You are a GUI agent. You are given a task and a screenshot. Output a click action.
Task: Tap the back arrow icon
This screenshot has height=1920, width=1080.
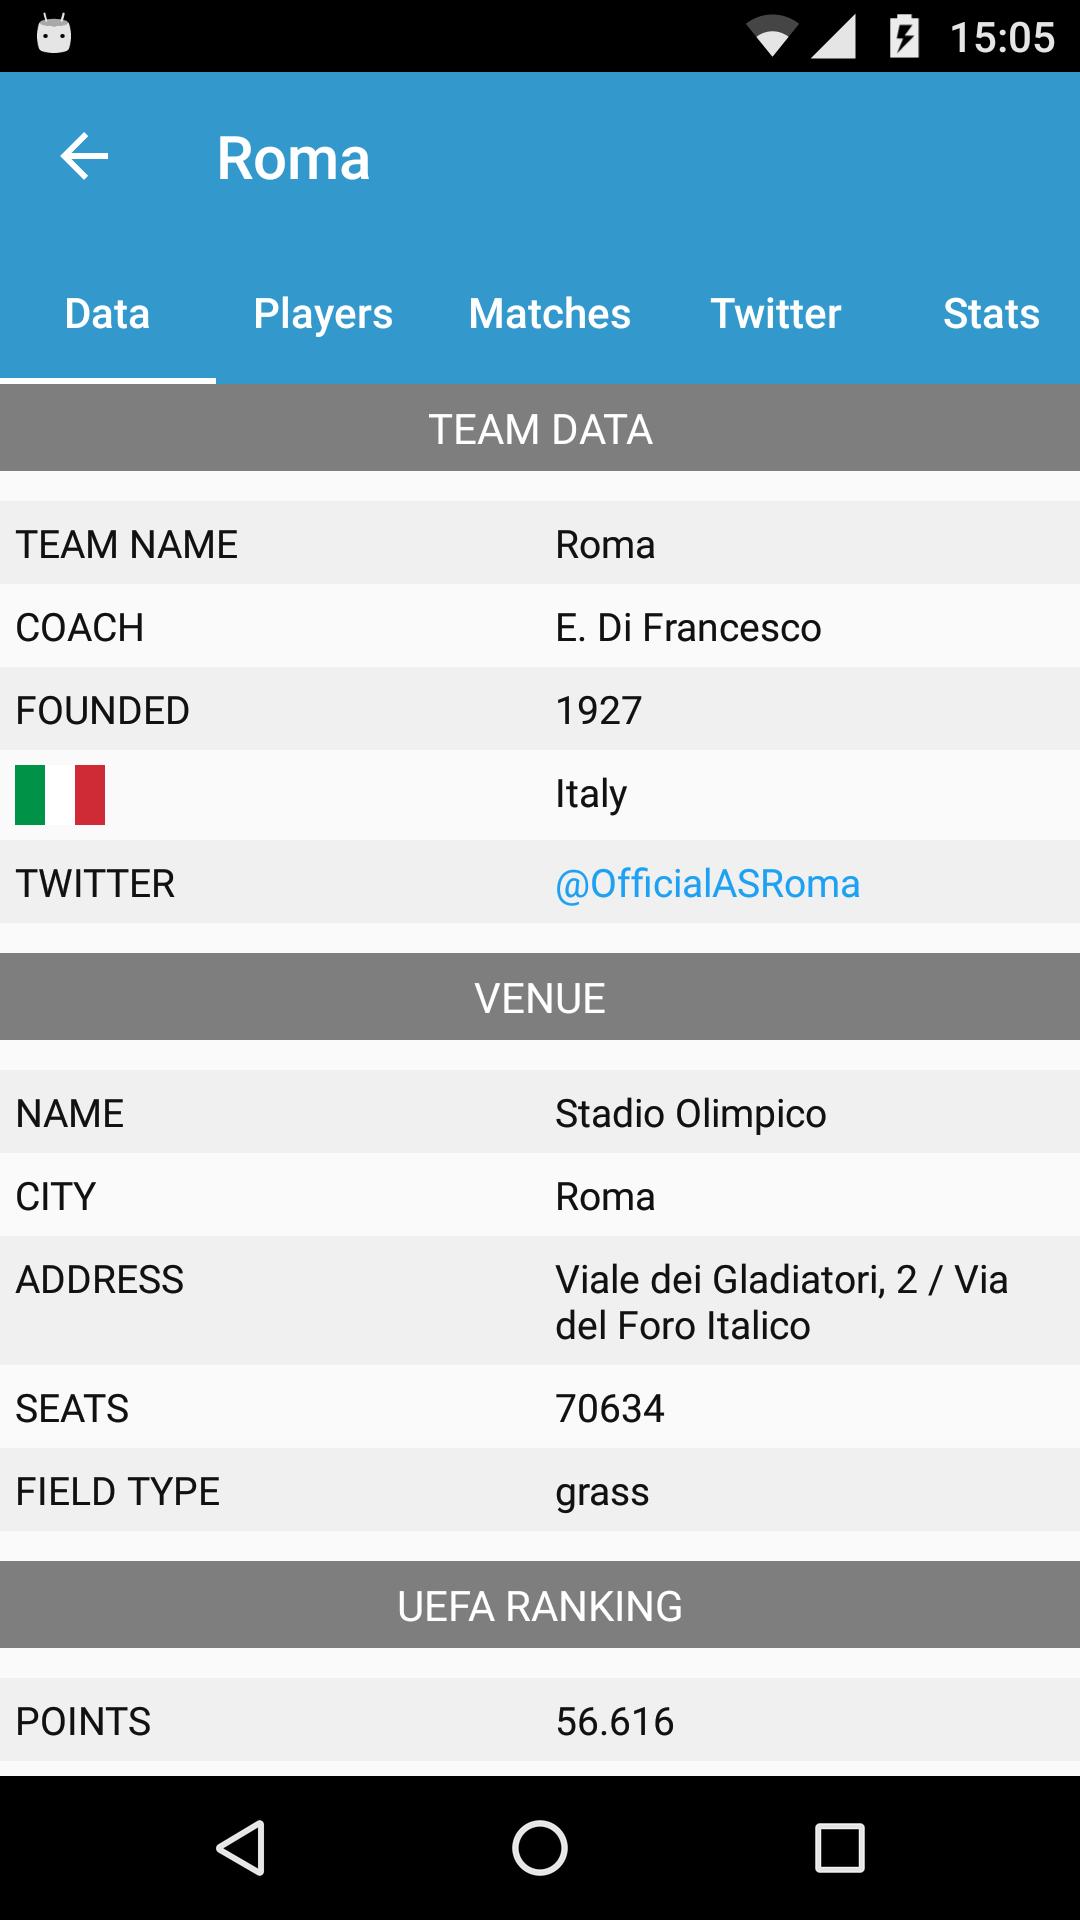click(x=84, y=157)
